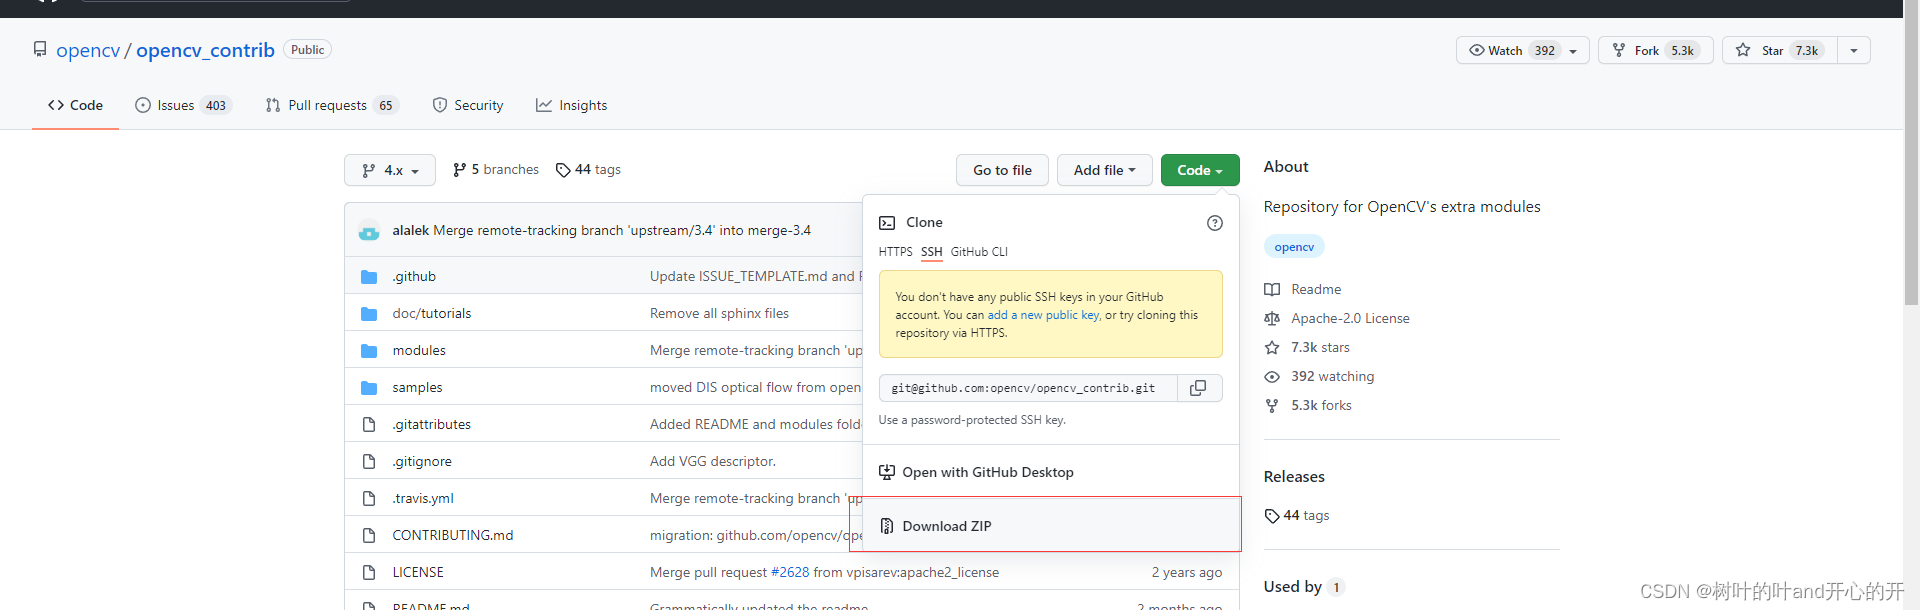This screenshot has height=610, width=1920.
Task: Click the file icon beside LICENSE
Action: click(x=369, y=572)
